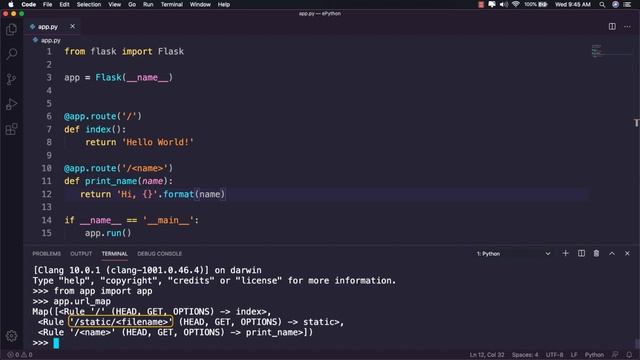Click the volume icon in menu bar
640x360 pixels.
point(504,4)
